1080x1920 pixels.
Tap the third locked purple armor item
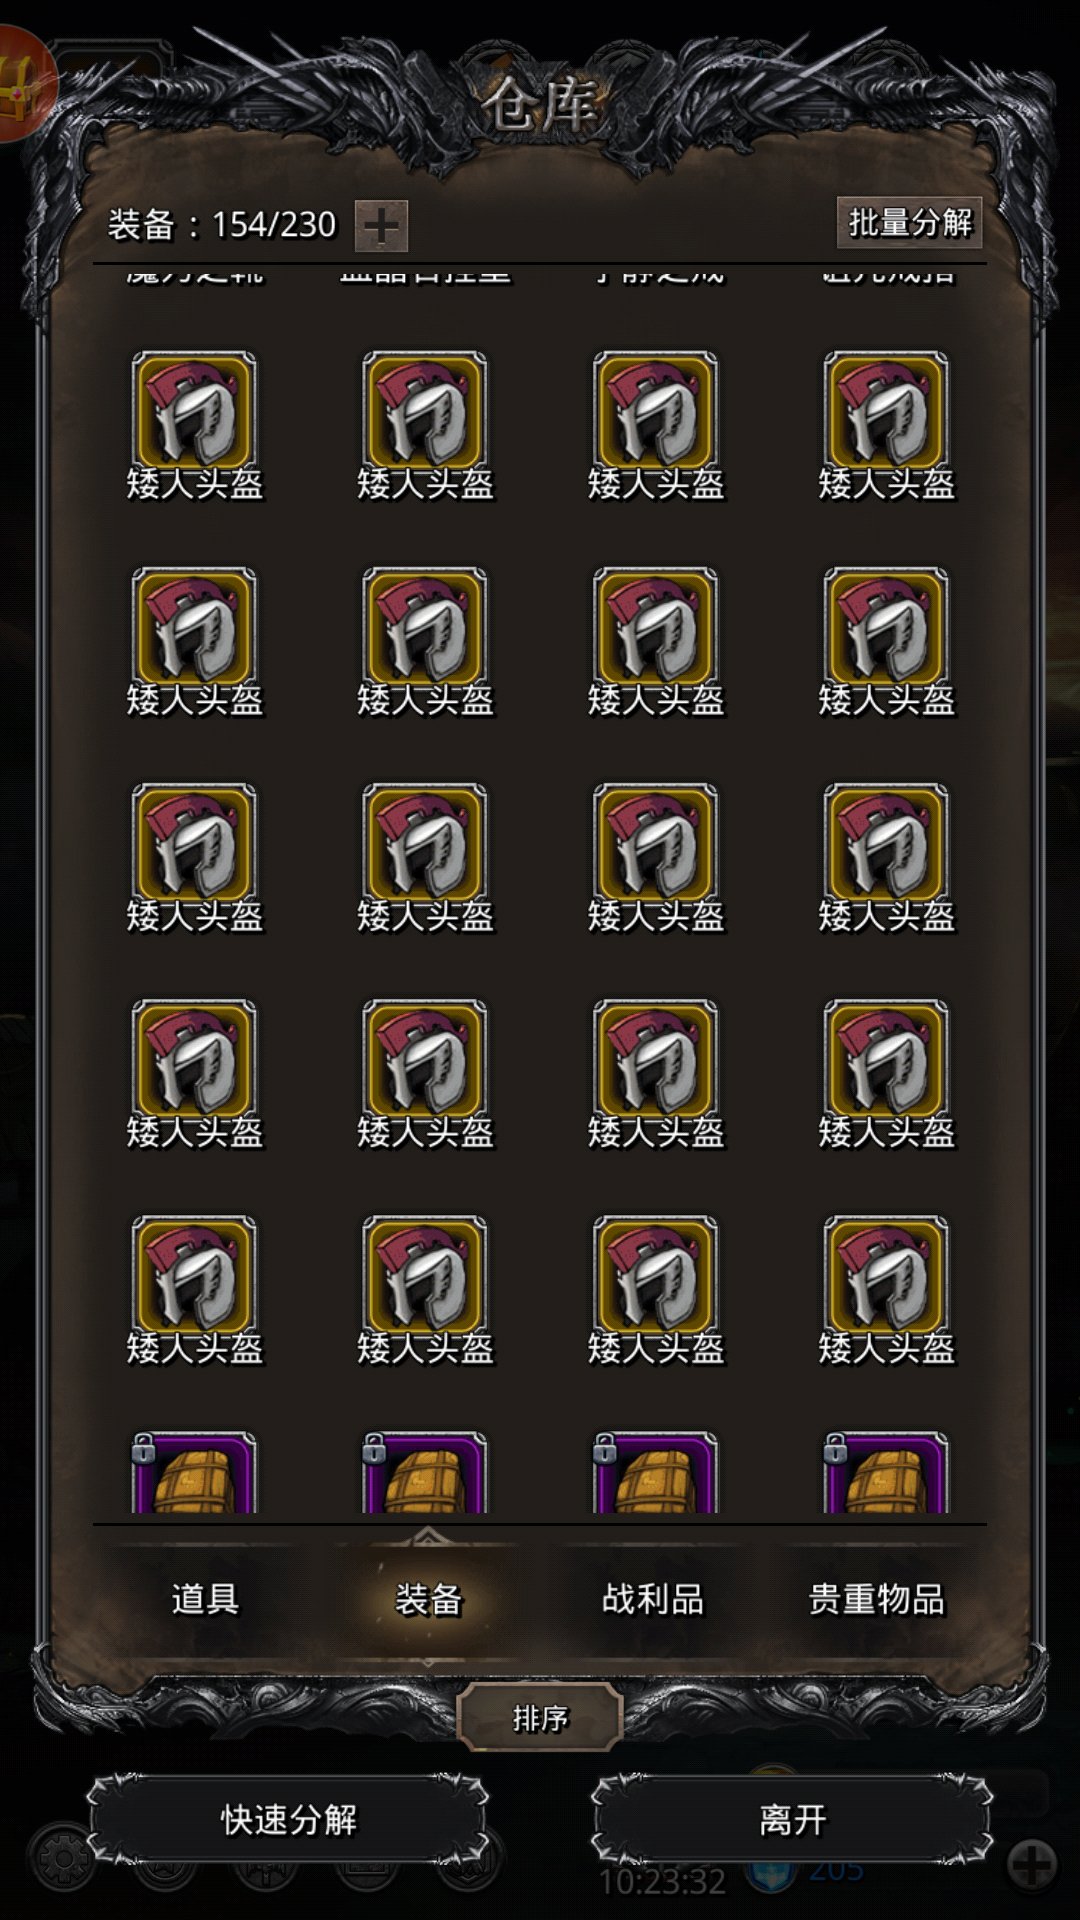[x=655, y=1472]
